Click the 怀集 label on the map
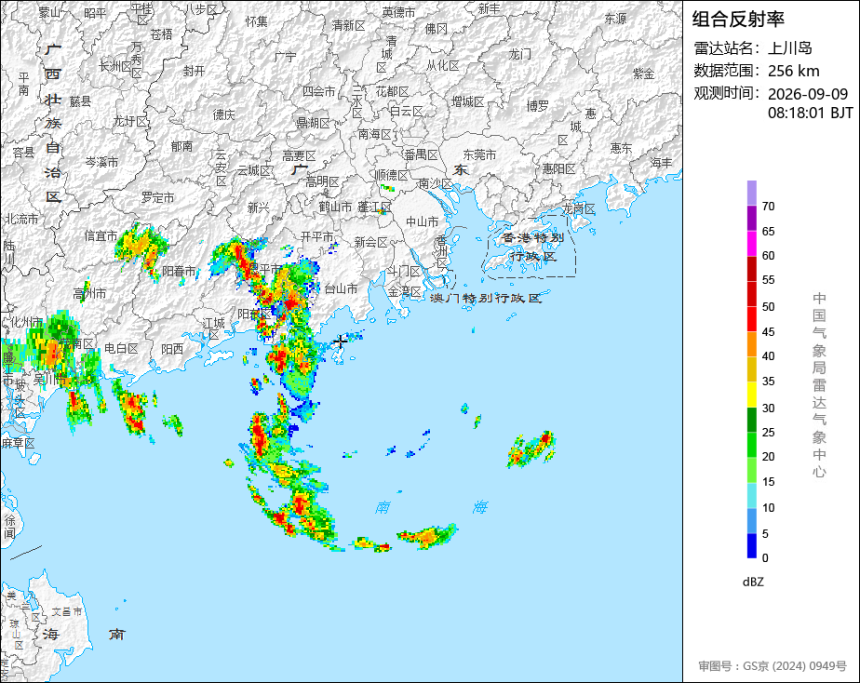The width and height of the screenshot is (860, 683). pos(256,21)
